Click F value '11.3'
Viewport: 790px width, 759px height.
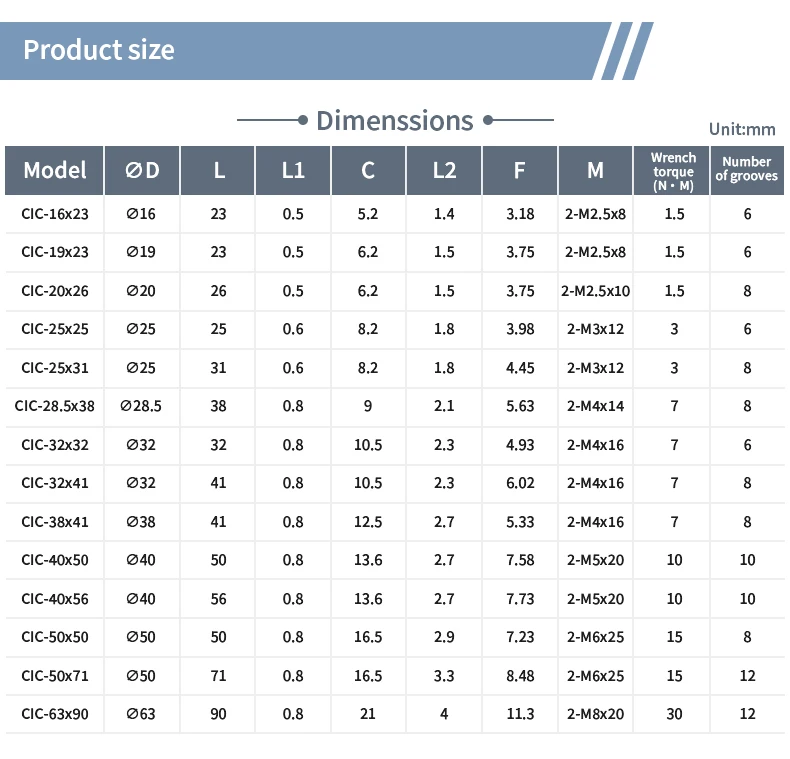tap(520, 714)
